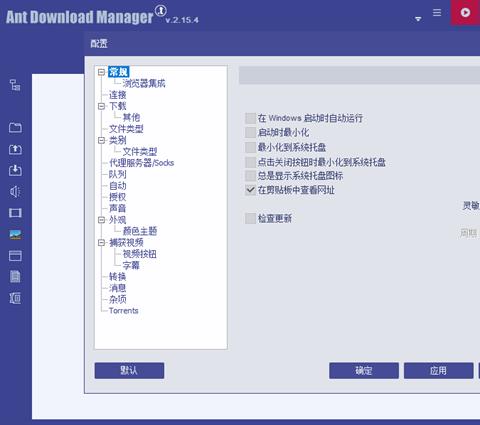The image size is (480, 425).
Task: Toggle the 启动时最小化 checkbox
Action: pos(250,132)
